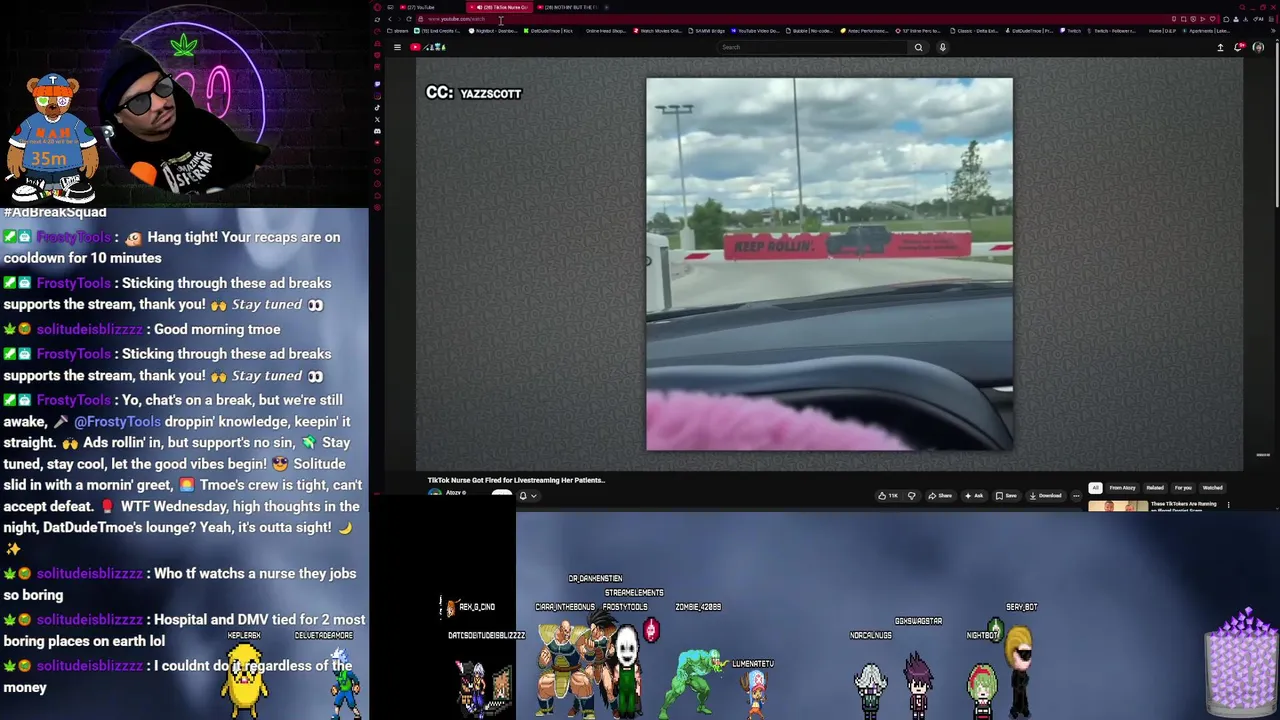Screen dimensions: 1280x720
Task: Start voice search with microphone icon
Action: click(942, 47)
